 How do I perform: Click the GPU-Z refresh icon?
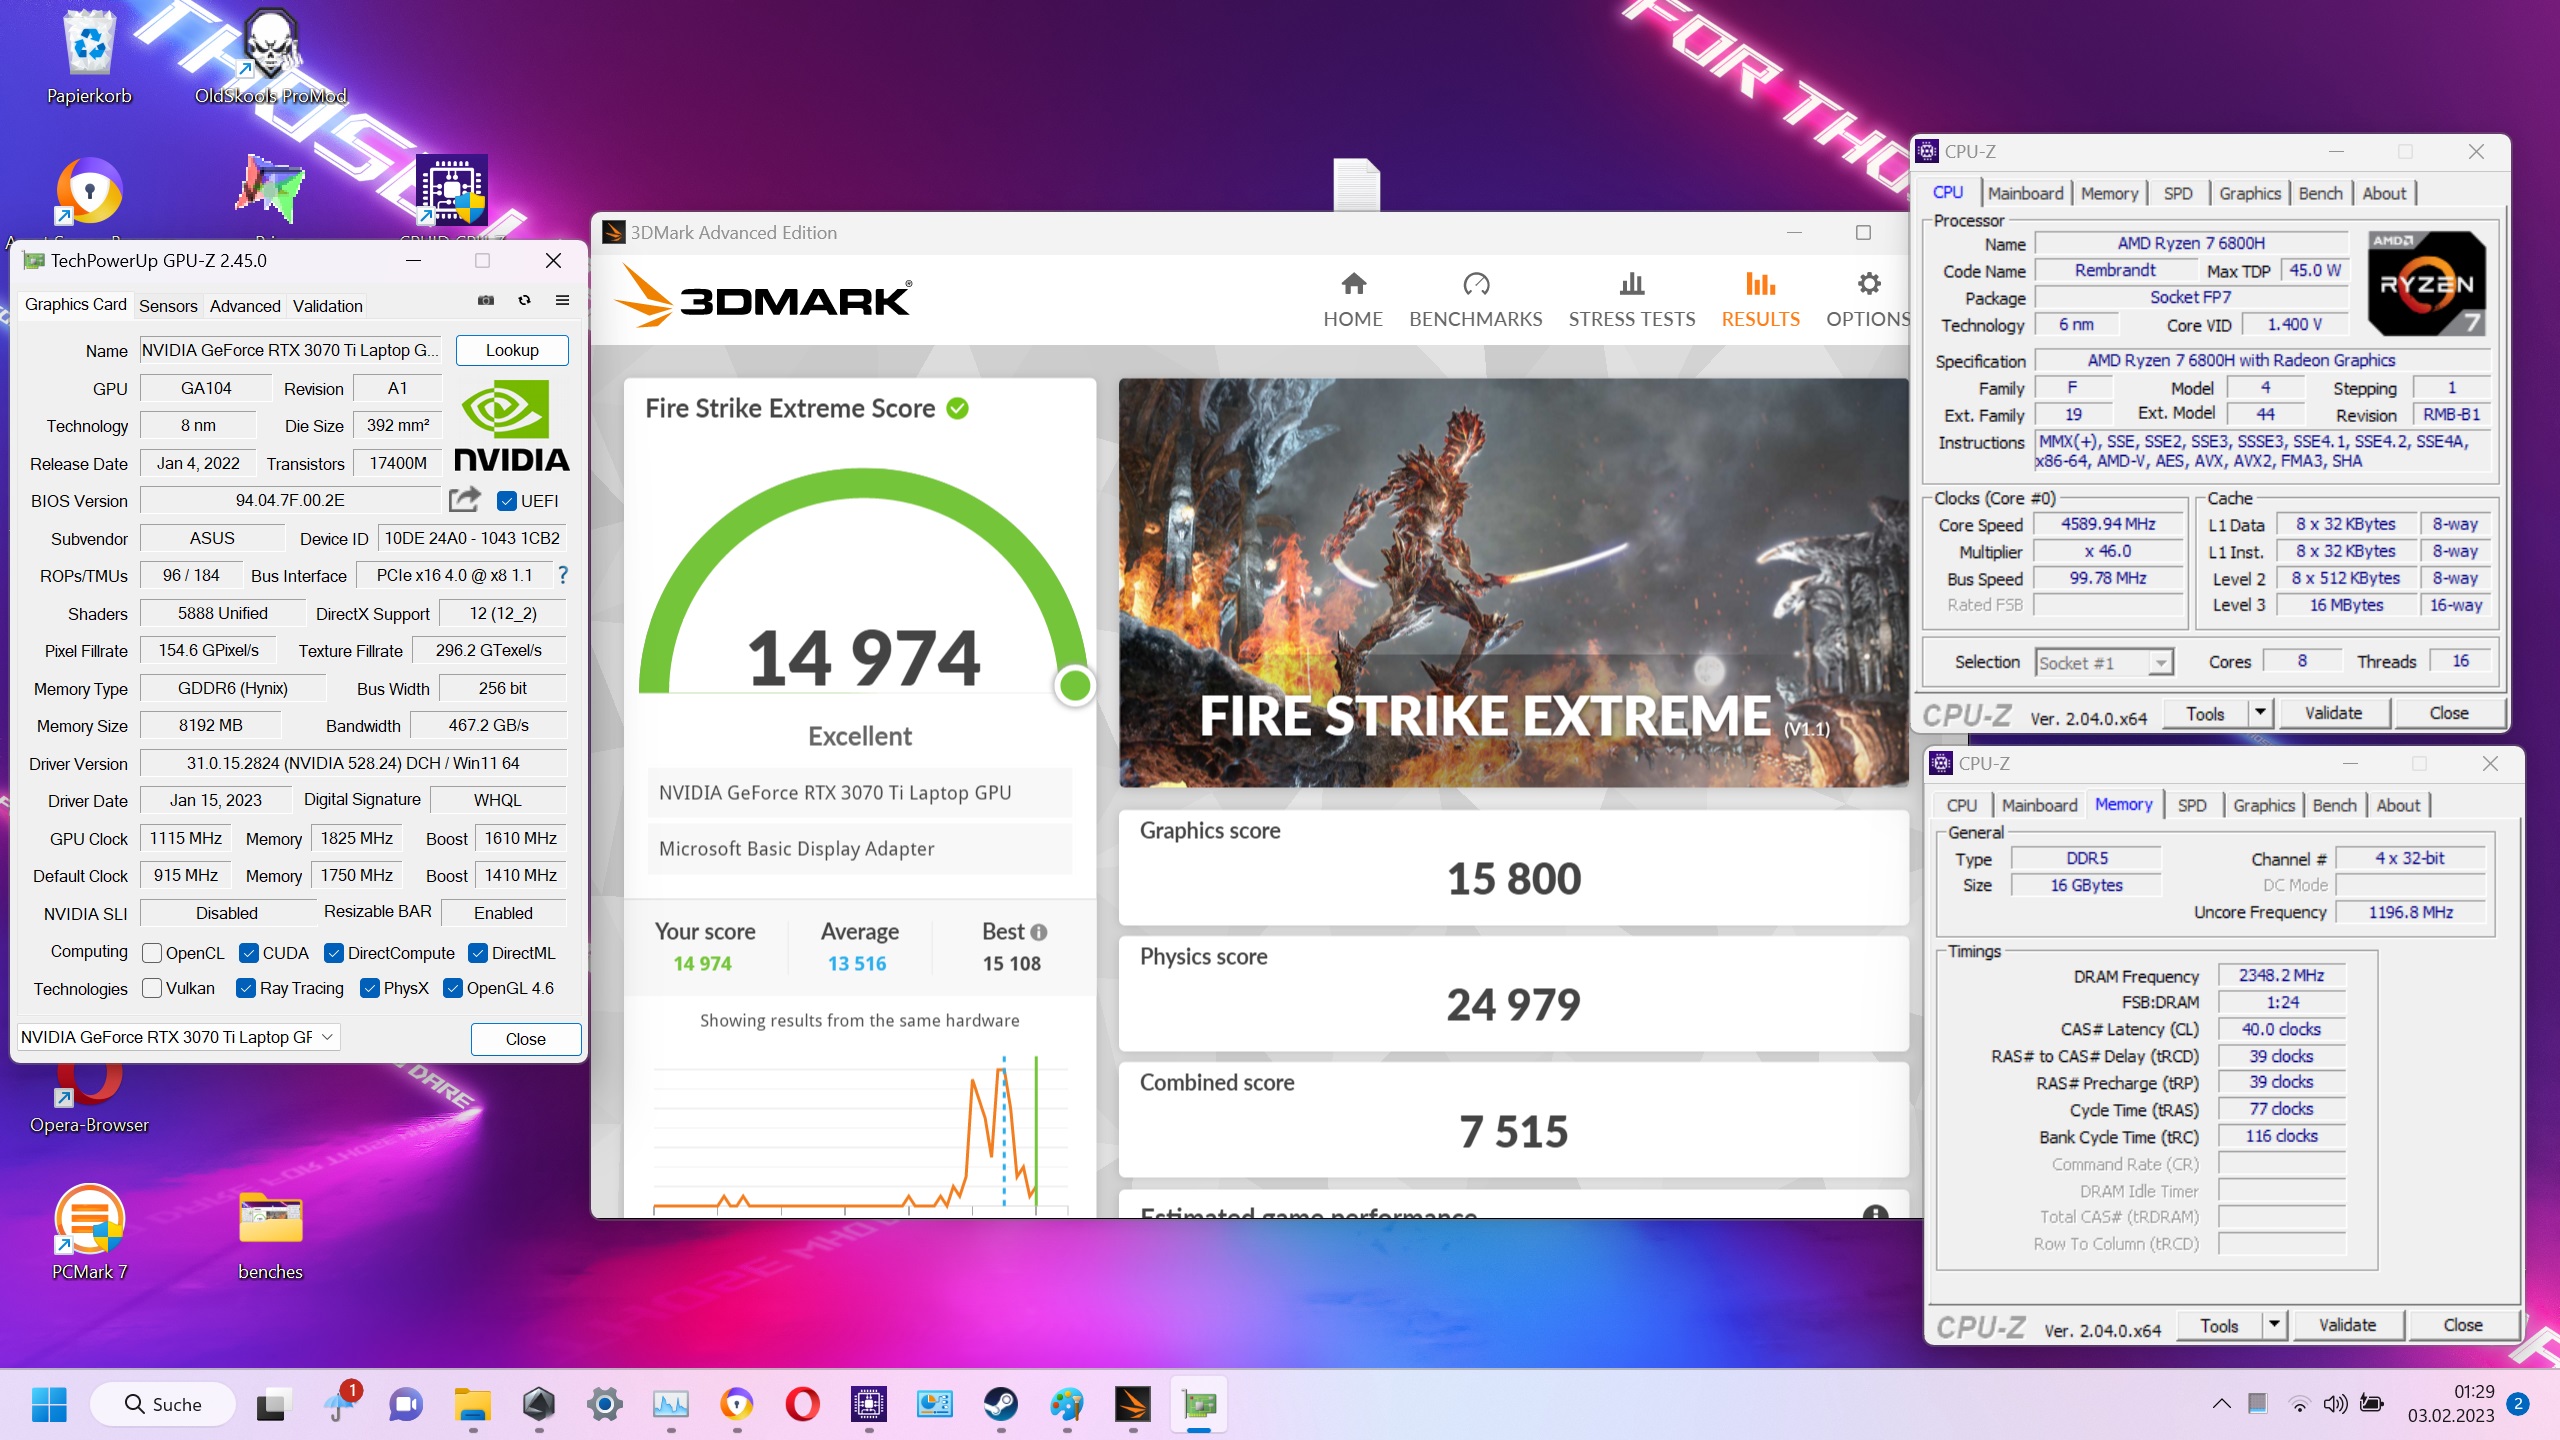(524, 300)
